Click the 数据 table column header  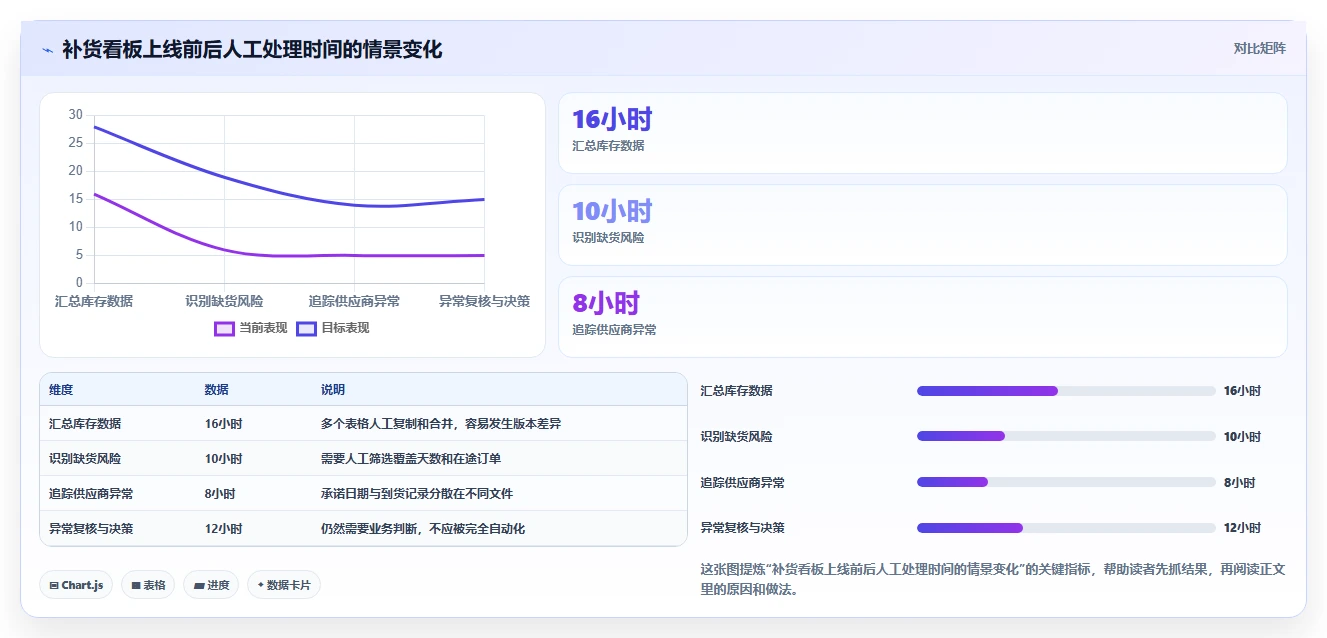click(x=217, y=390)
